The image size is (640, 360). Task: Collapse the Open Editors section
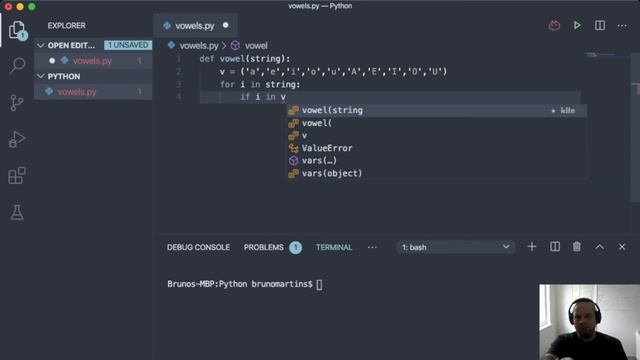click(40, 45)
